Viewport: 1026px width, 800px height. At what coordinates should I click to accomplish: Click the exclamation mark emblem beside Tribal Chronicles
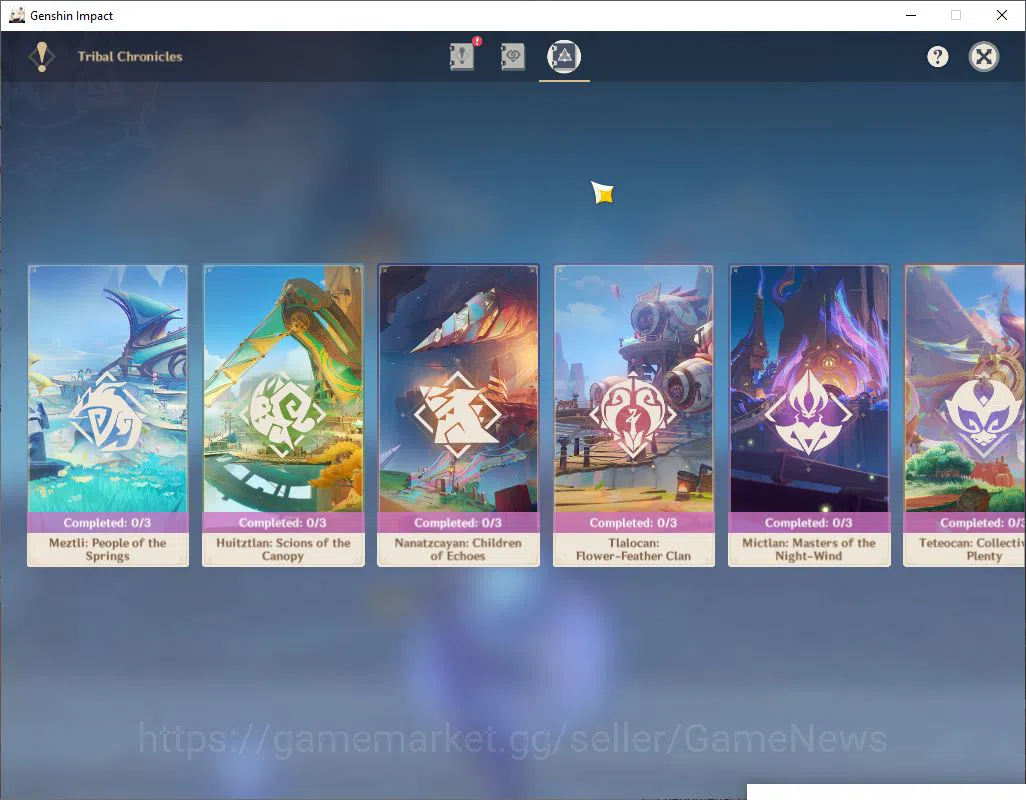pyautogui.click(x=42, y=57)
